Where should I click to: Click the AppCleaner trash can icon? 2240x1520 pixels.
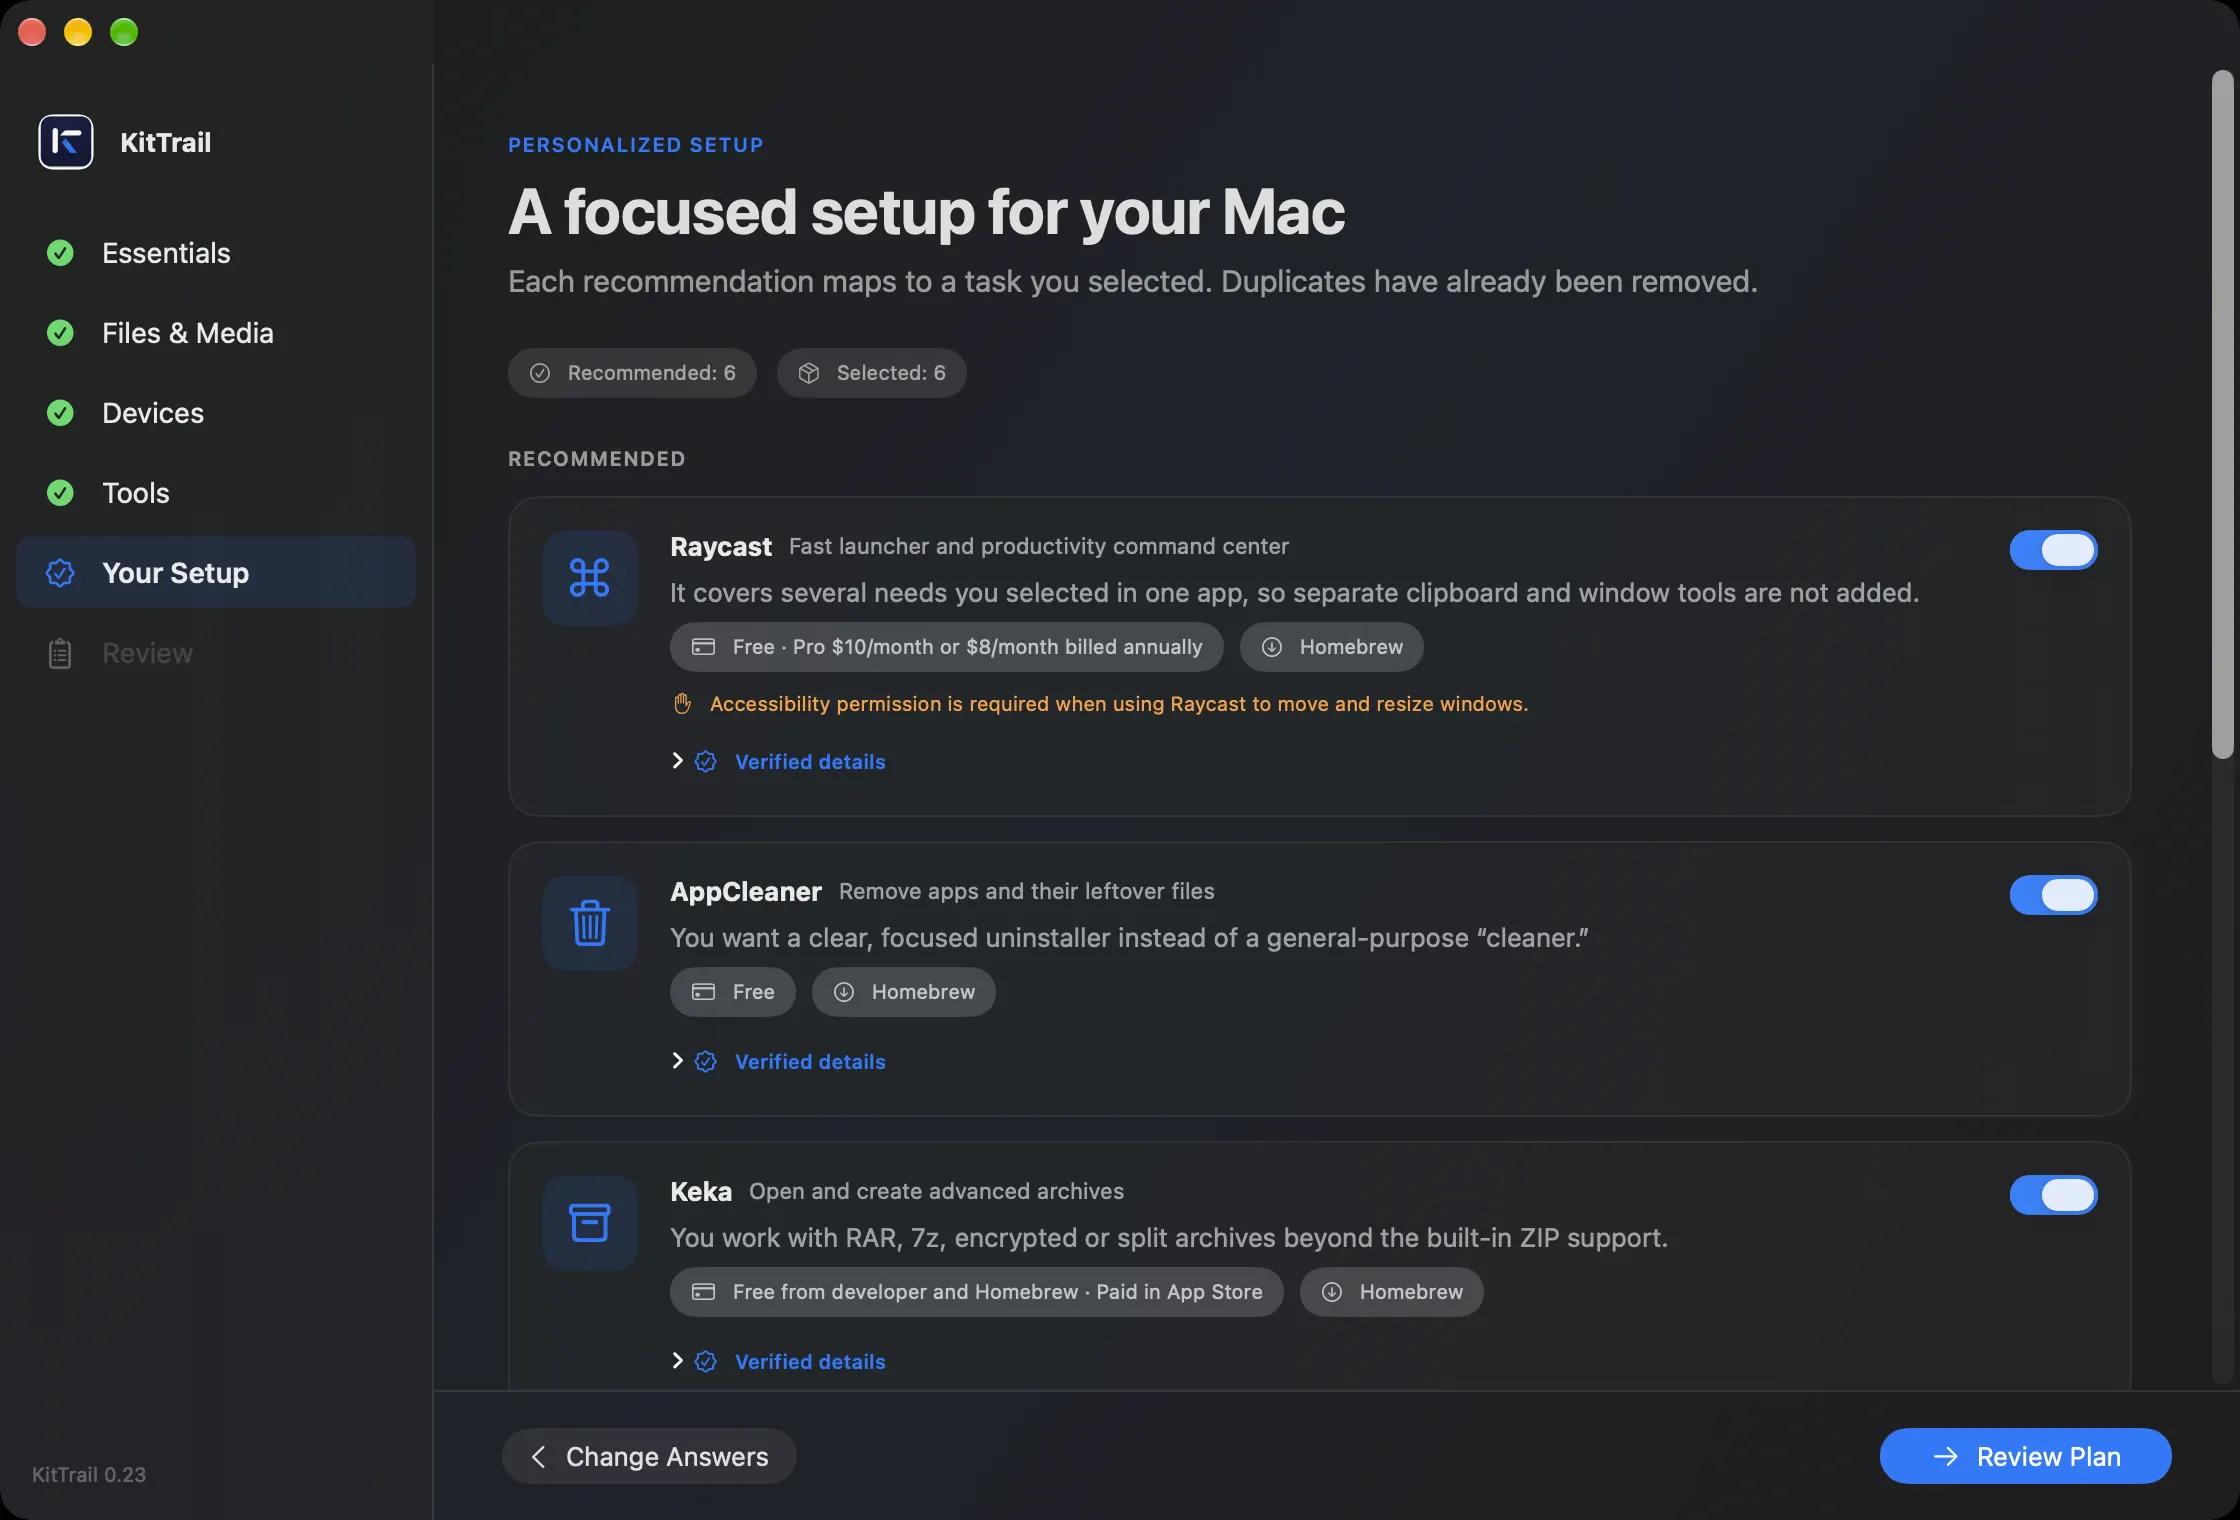tap(590, 923)
